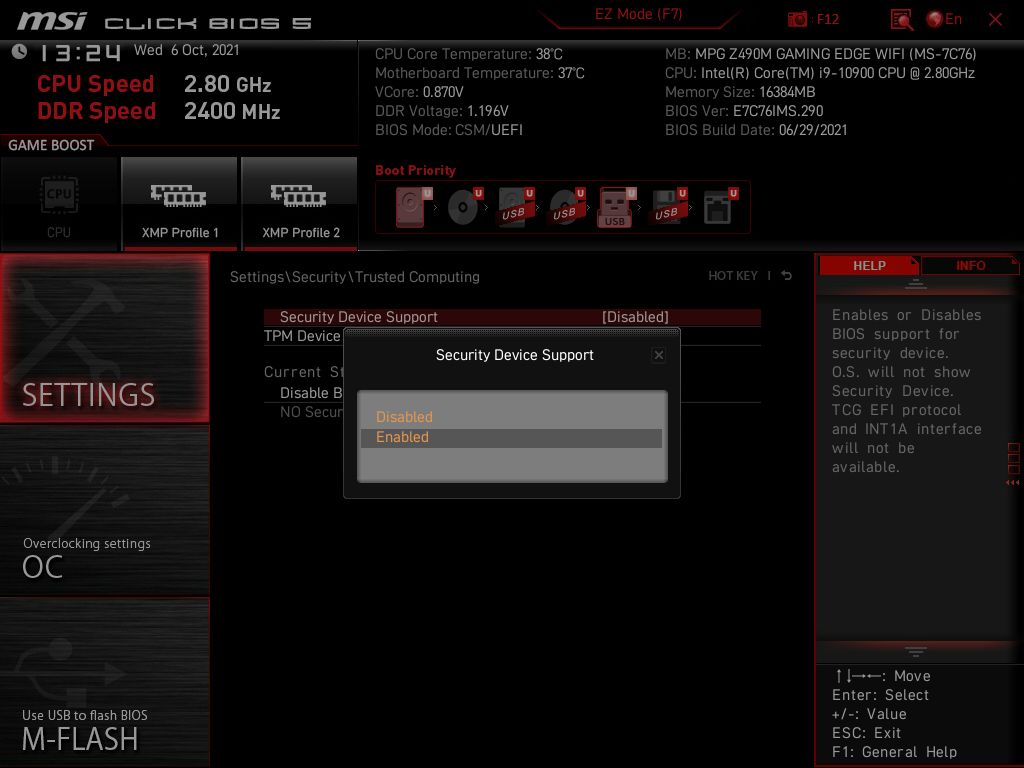Click the date Wed 6 Oct, 2021
This screenshot has width=1024, height=768.
pos(187,50)
